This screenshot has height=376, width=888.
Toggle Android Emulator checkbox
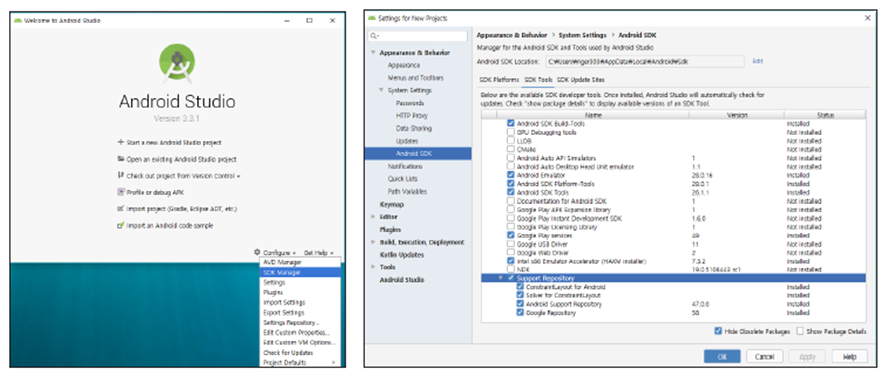tap(511, 175)
